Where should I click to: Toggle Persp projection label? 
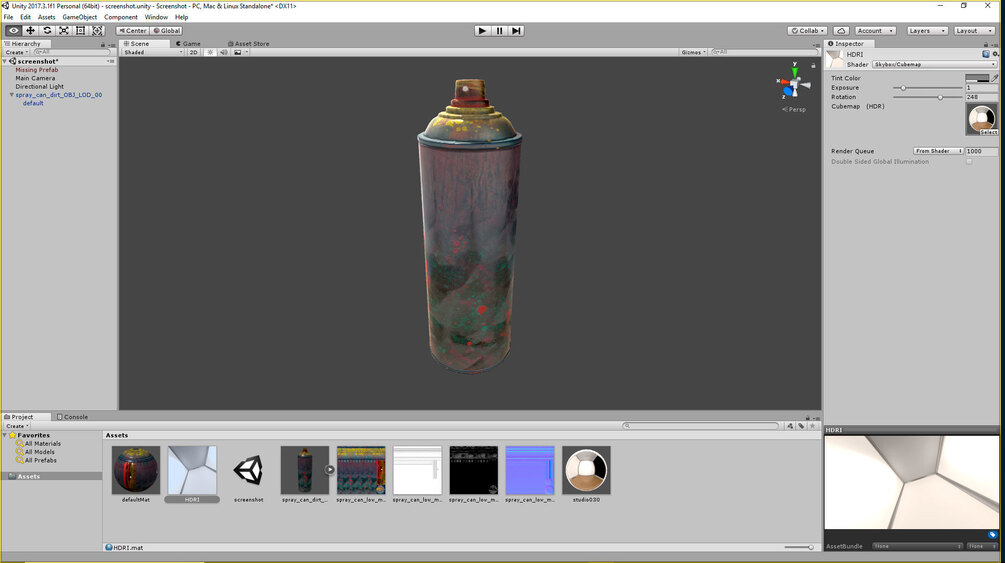pyautogui.click(x=794, y=110)
